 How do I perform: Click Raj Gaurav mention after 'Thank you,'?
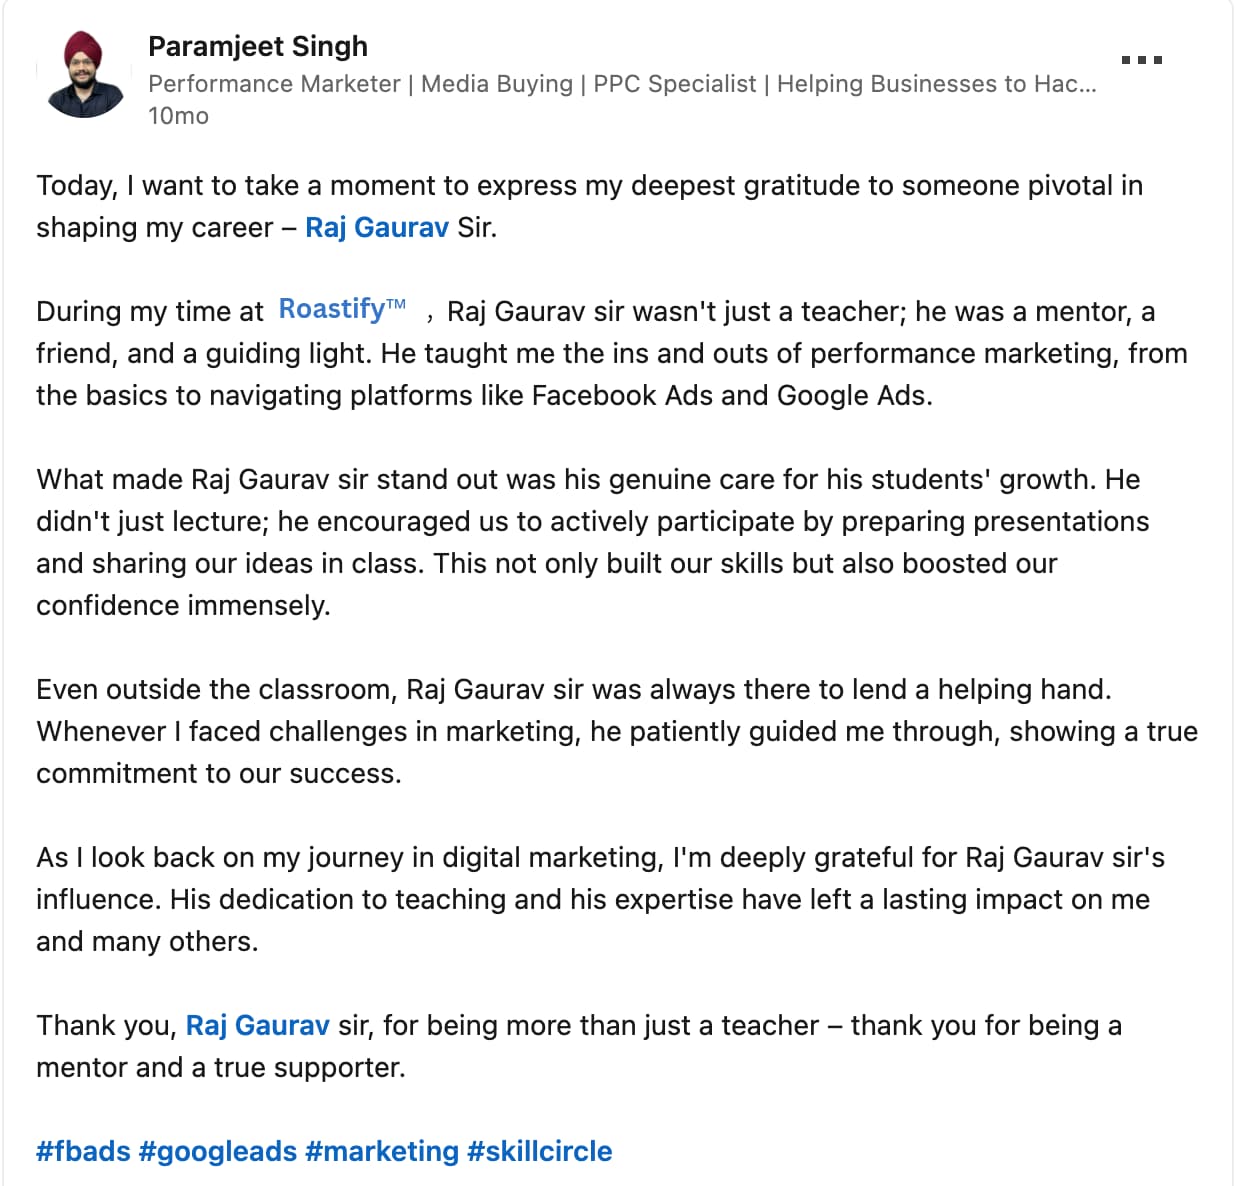(257, 1026)
